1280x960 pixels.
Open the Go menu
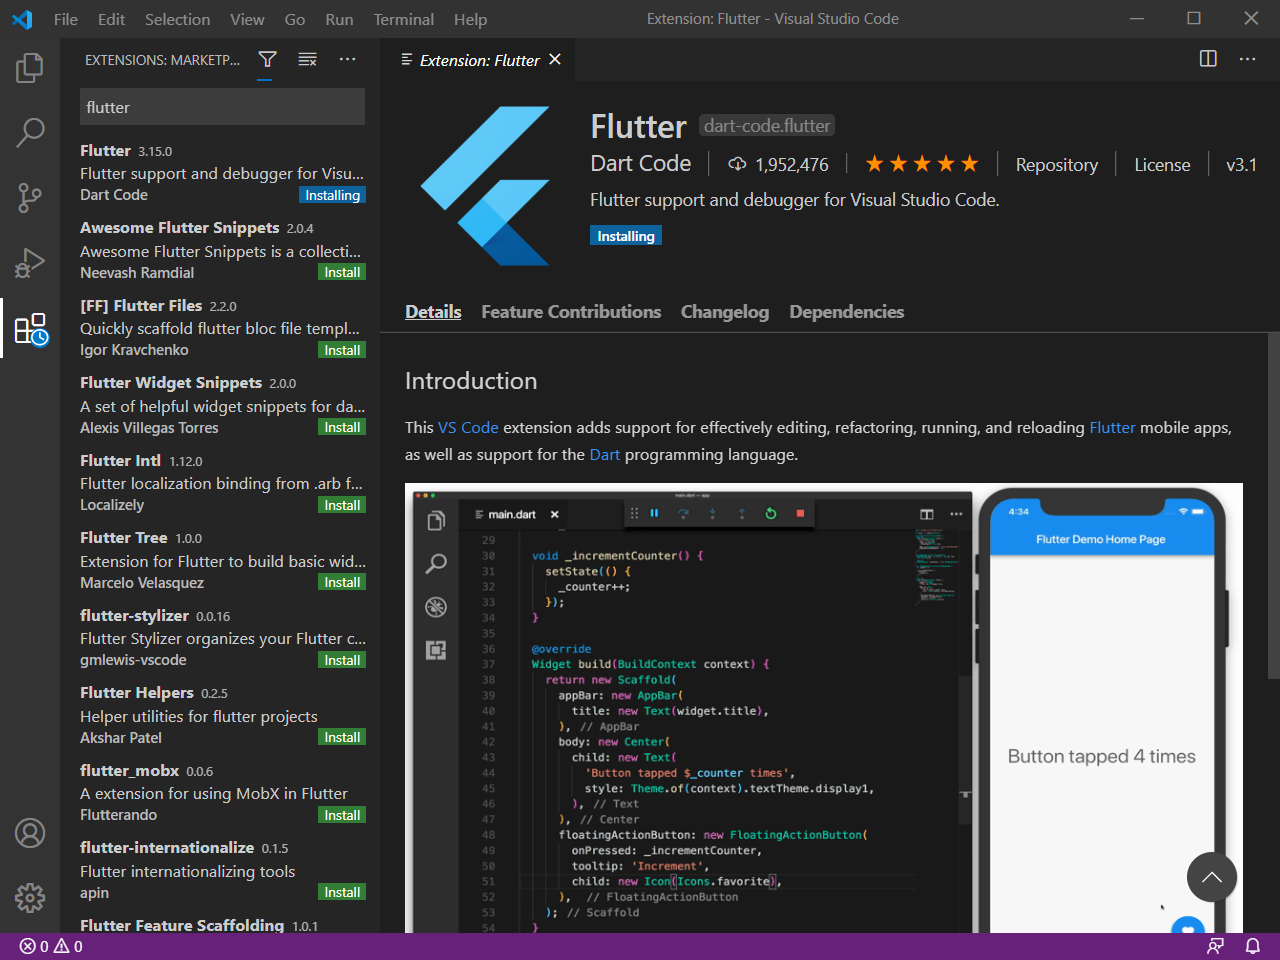(295, 19)
